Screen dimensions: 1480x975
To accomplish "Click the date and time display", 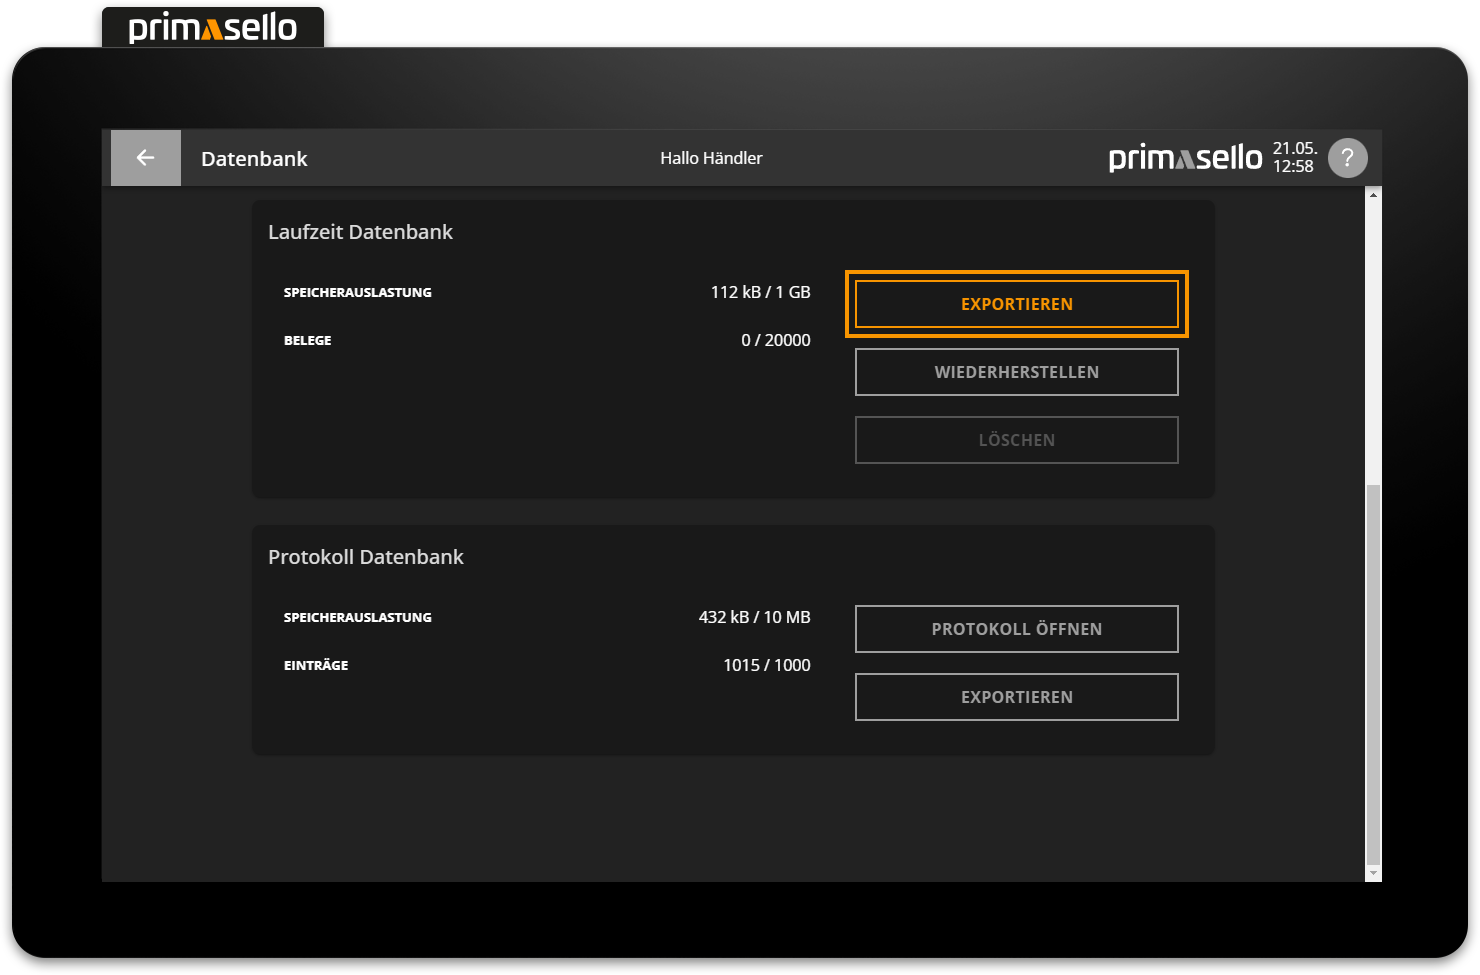I will pos(1294,158).
